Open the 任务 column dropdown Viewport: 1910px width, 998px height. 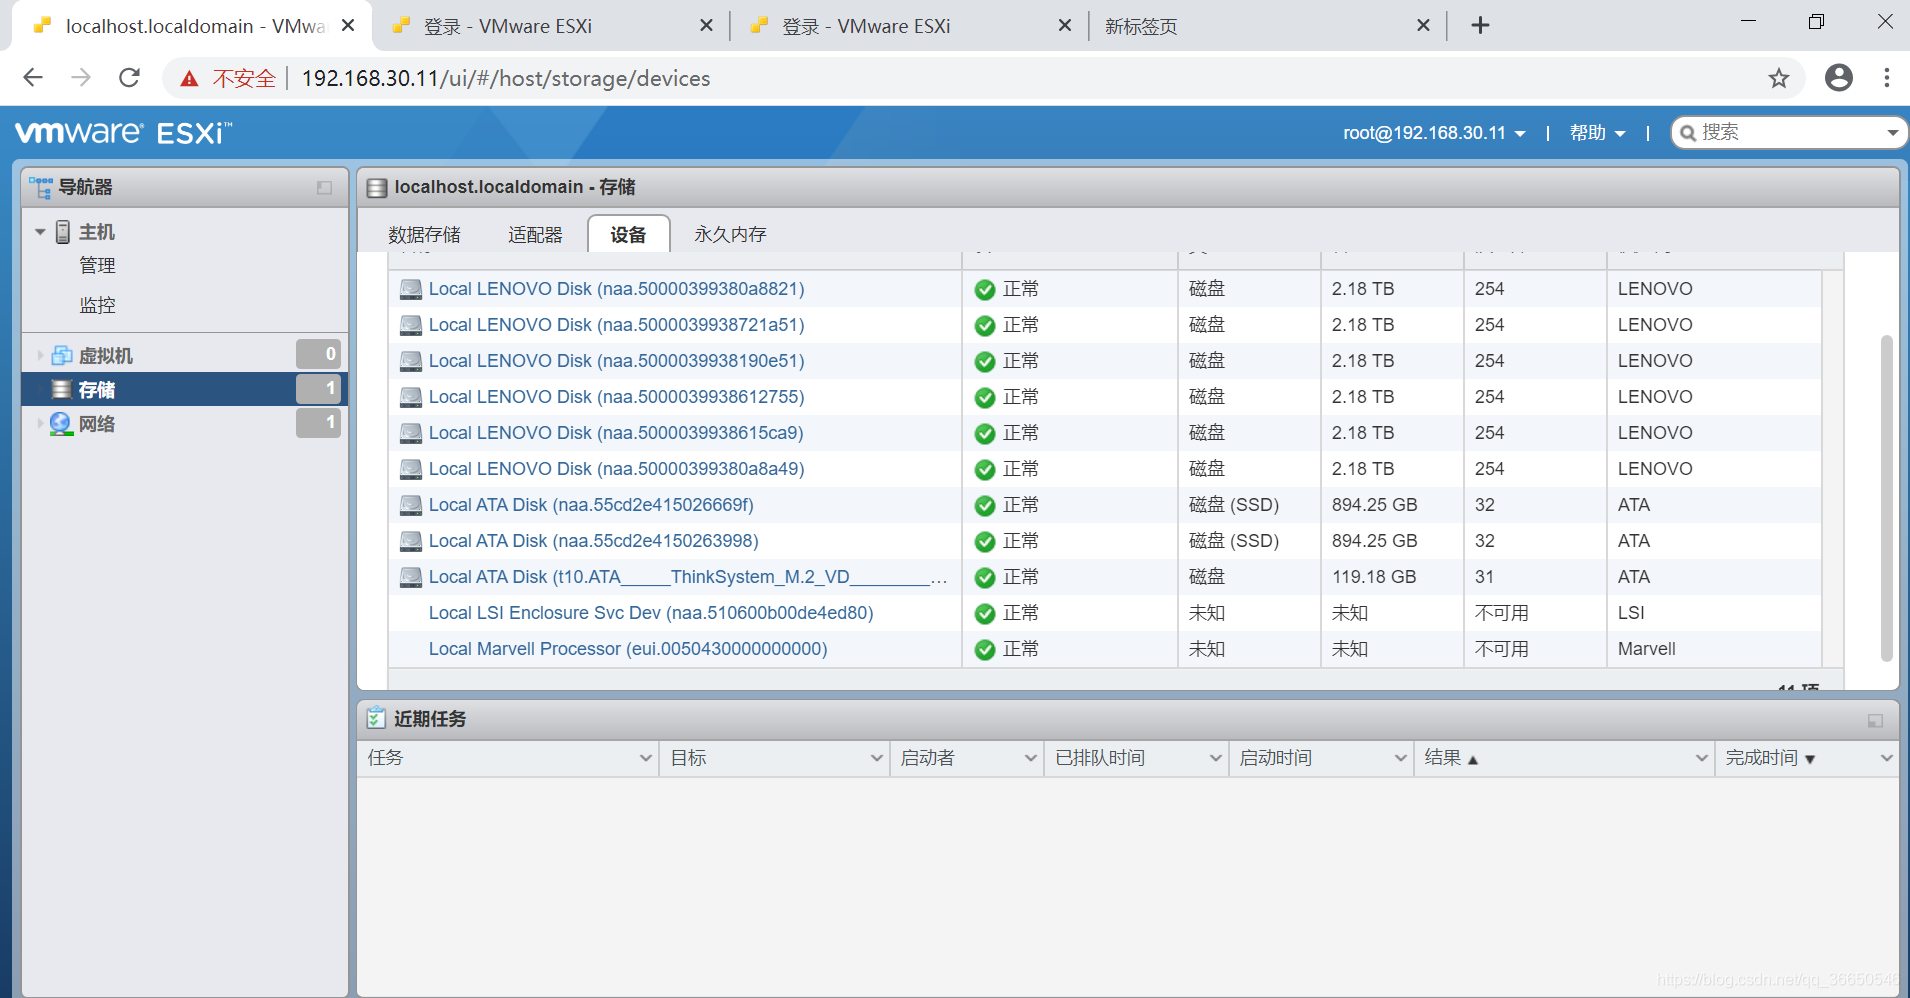point(645,759)
